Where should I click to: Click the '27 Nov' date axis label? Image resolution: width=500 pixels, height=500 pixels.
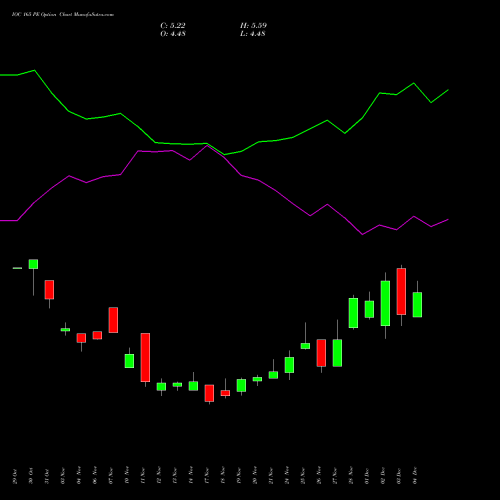[x=335, y=476]
